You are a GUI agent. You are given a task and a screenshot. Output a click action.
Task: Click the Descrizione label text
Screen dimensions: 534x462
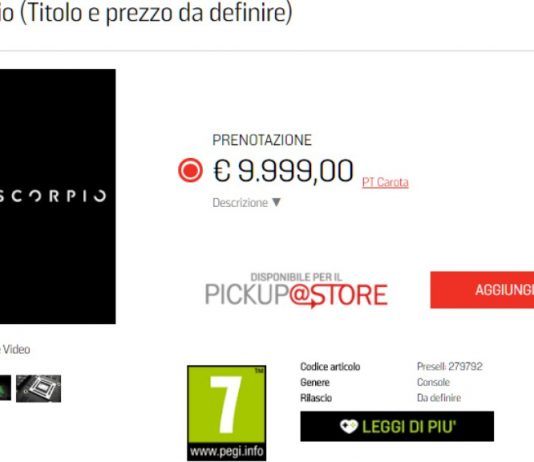240,203
